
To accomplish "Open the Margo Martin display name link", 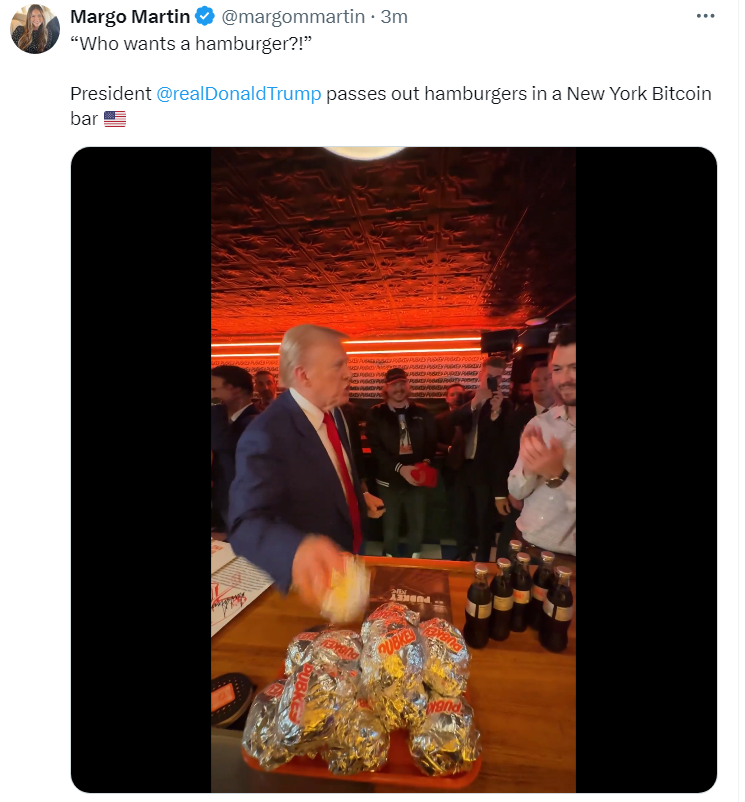I will [130, 16].
